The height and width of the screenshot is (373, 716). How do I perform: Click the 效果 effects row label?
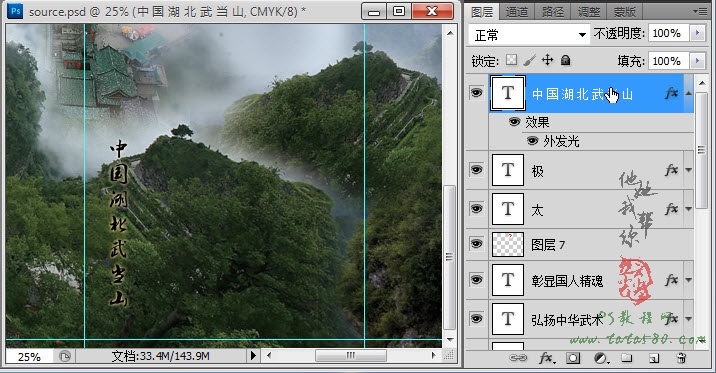[537, 122]
